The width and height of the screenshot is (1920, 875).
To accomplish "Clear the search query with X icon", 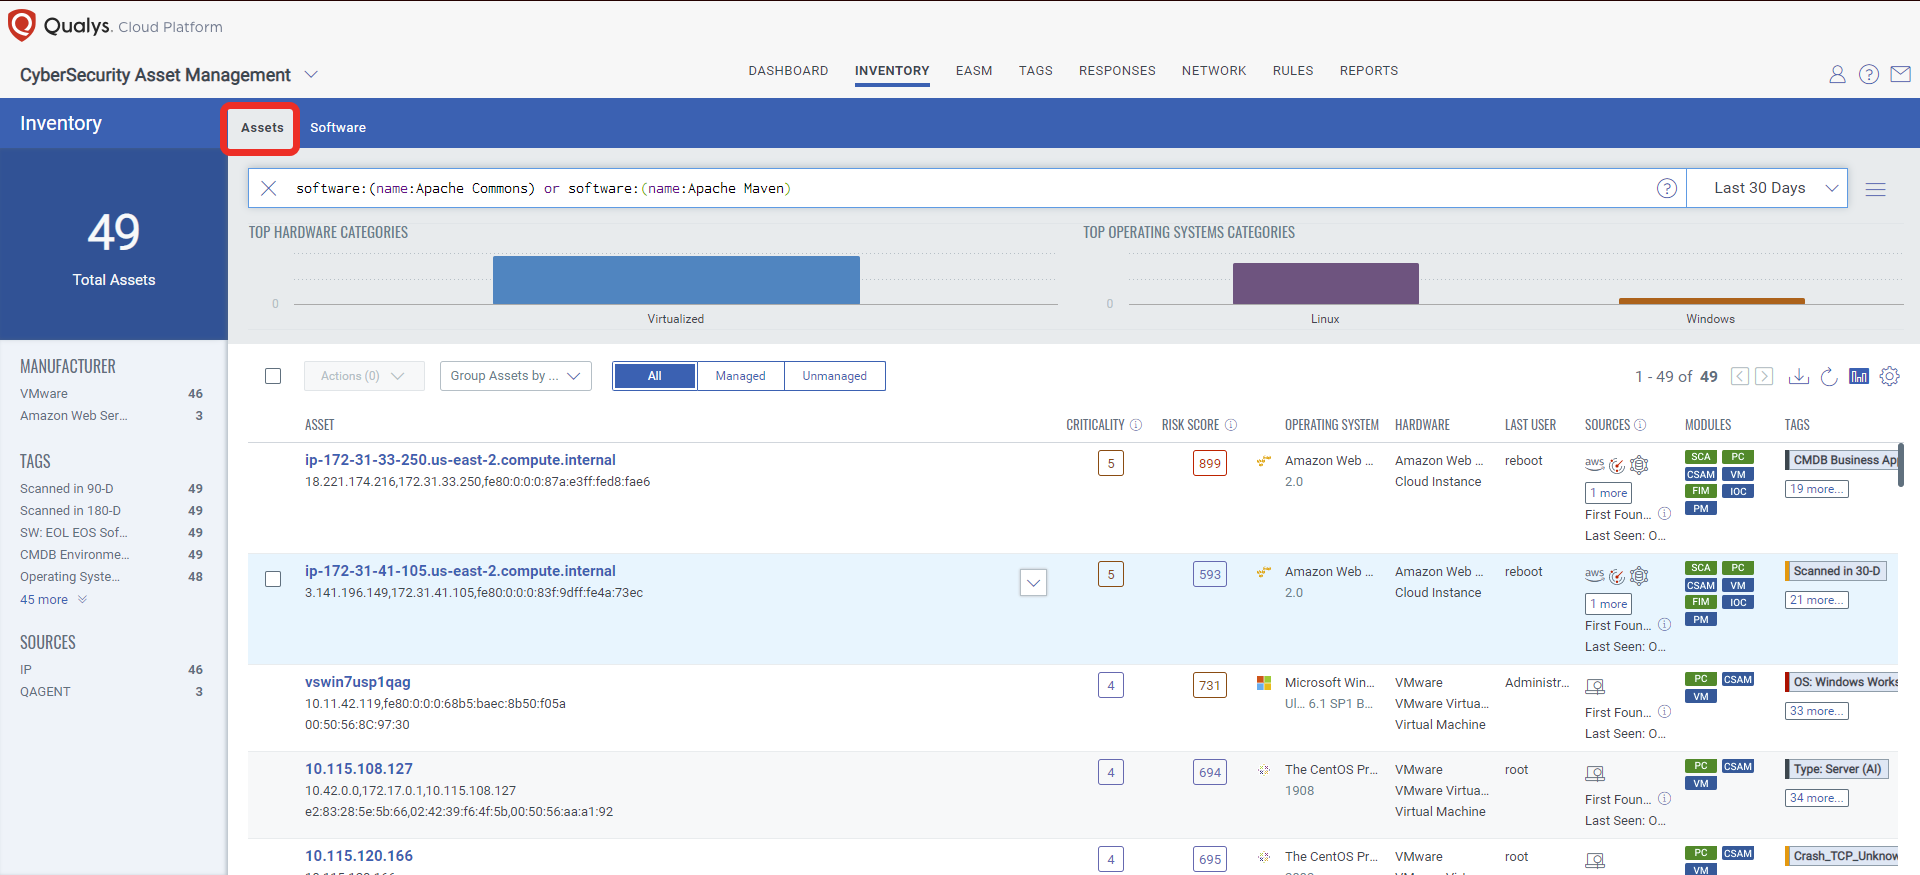I will pyautogui.click(x=268, y=188).
